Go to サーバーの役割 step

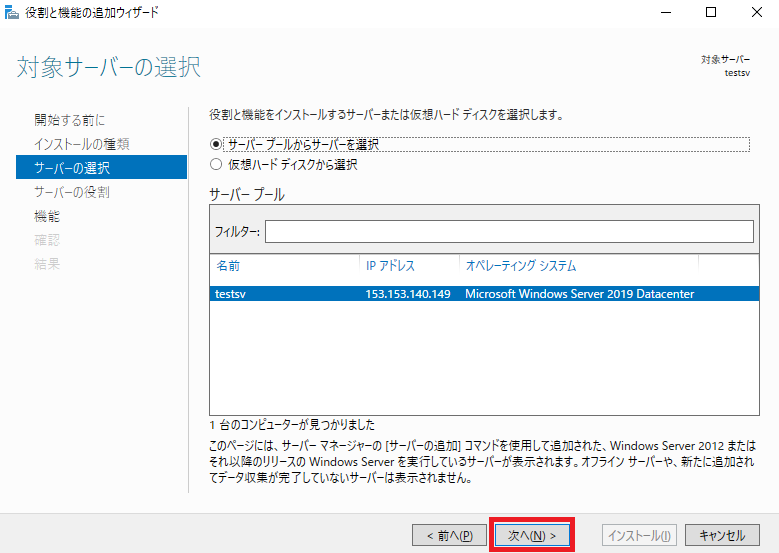tap(72, 192)
